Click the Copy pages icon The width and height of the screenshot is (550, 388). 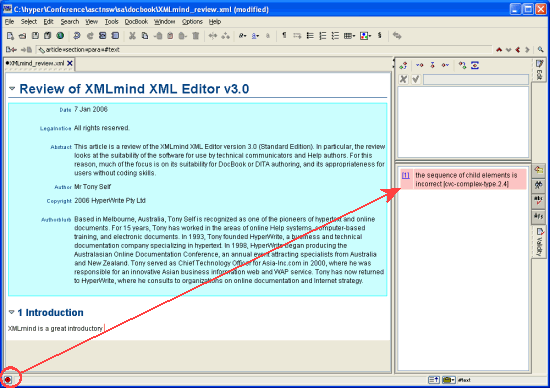[x=145, y=36]
